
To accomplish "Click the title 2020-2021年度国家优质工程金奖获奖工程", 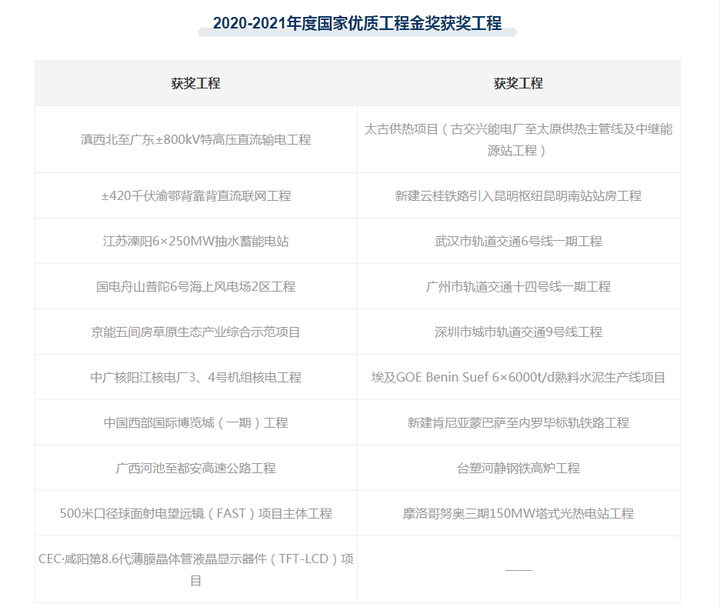I will coord(357,23).
